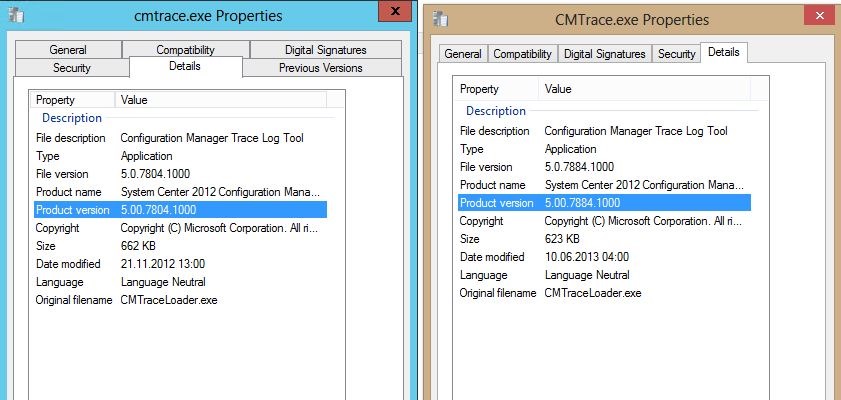Click Description group heading in left window
Image resolution: width=841 pixels, height=400 pixels.
[x=72, y=118]
